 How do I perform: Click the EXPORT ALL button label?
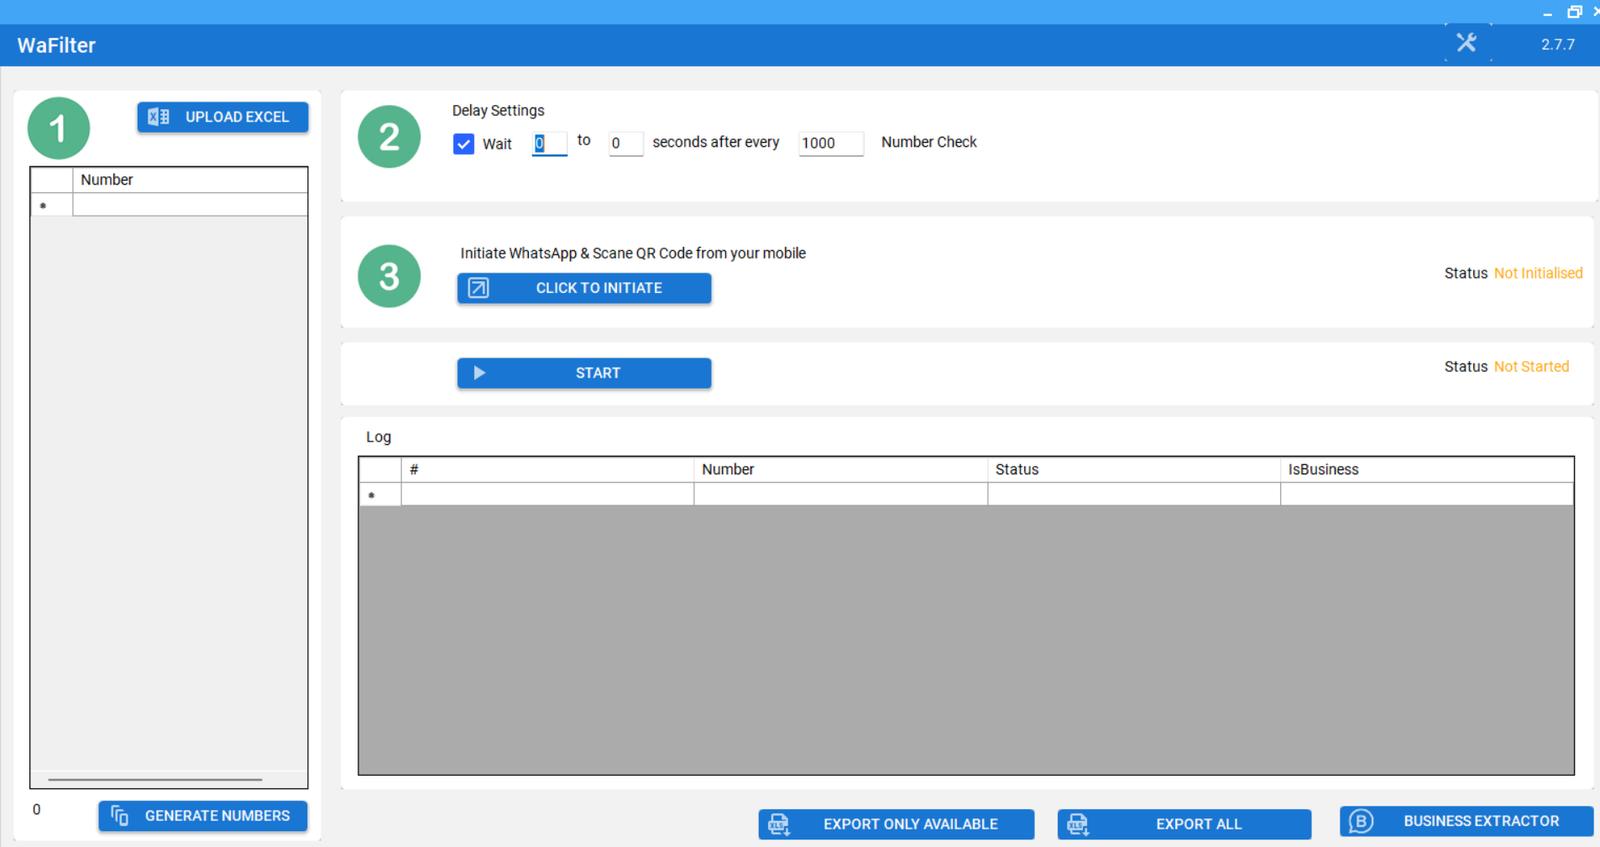[x=1199, y=824]
